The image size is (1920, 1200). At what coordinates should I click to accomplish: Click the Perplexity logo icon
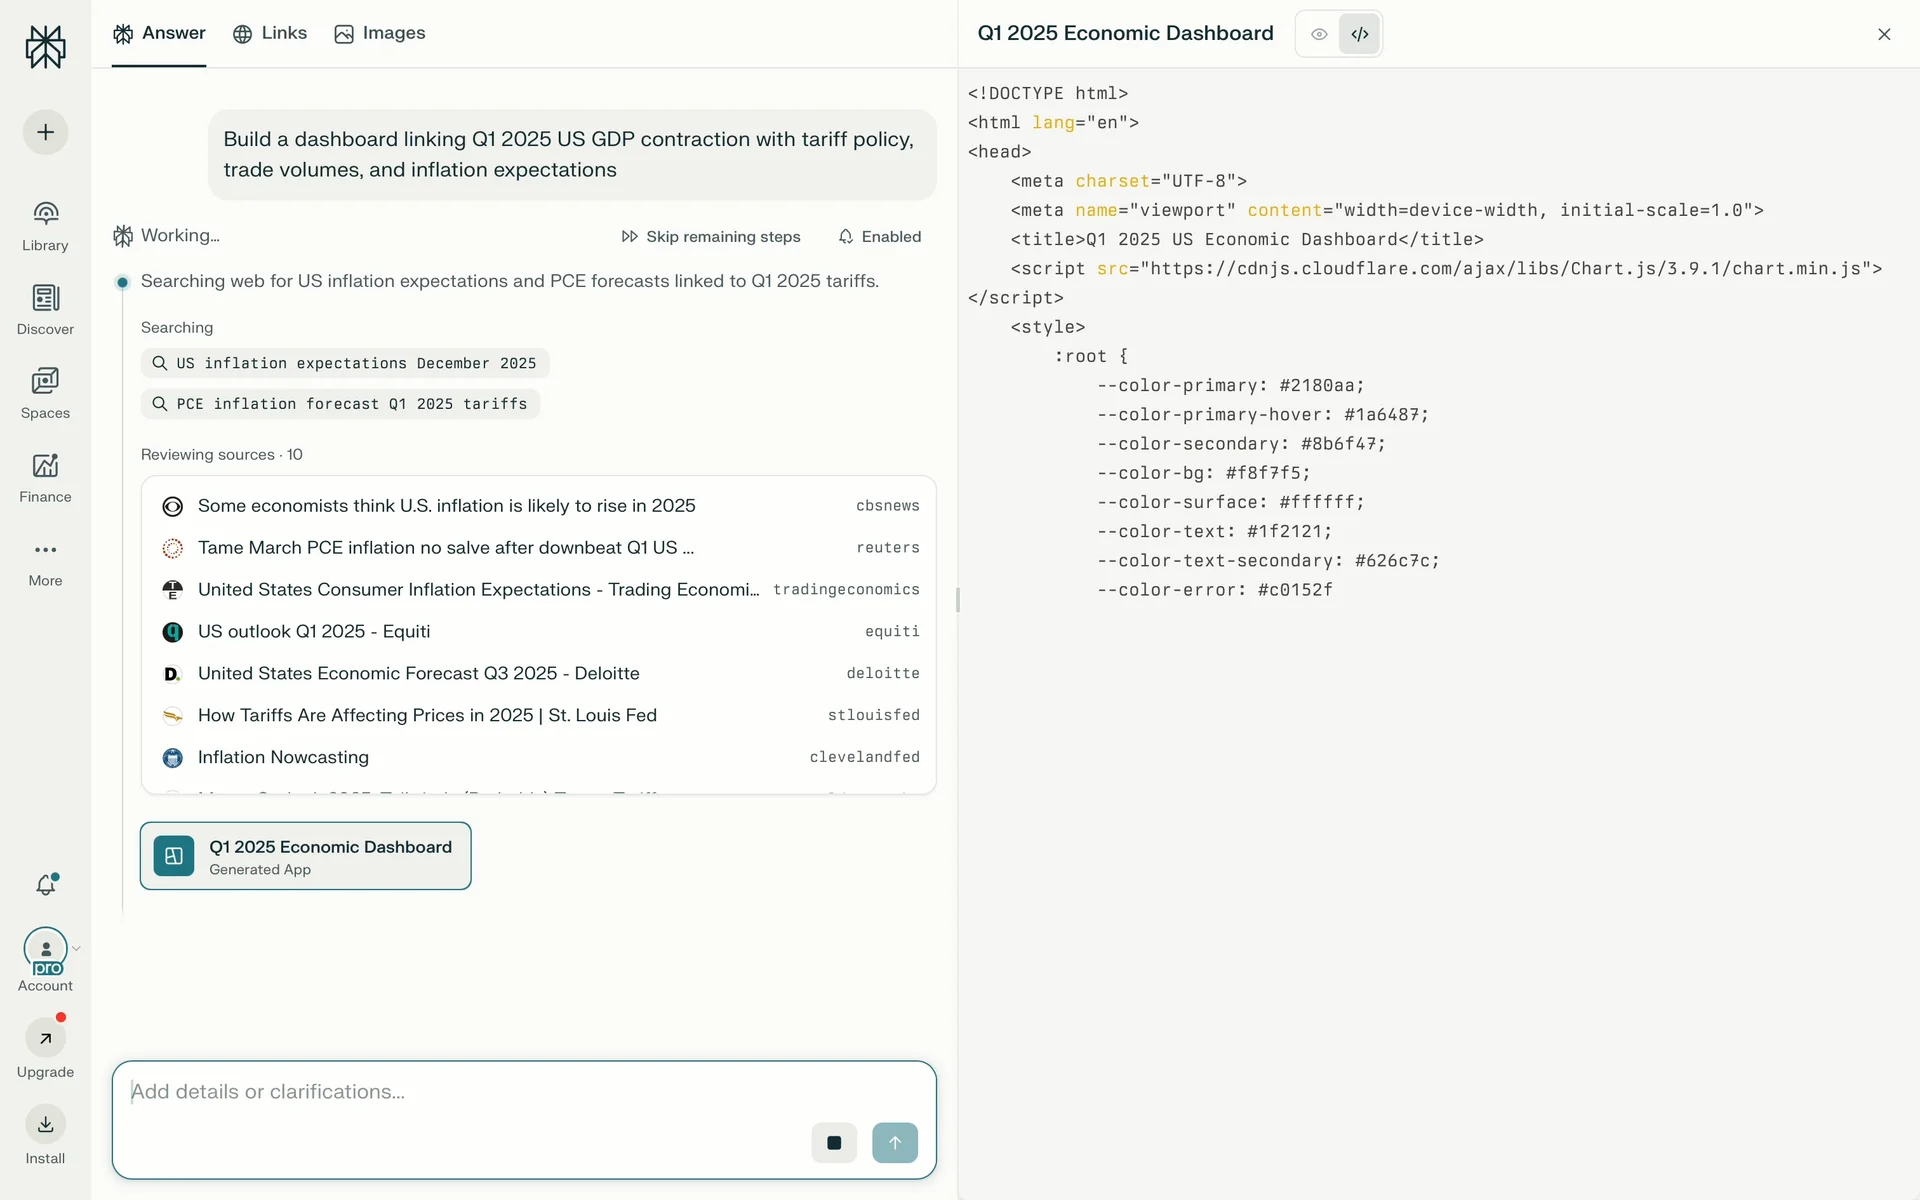[45, 47]
